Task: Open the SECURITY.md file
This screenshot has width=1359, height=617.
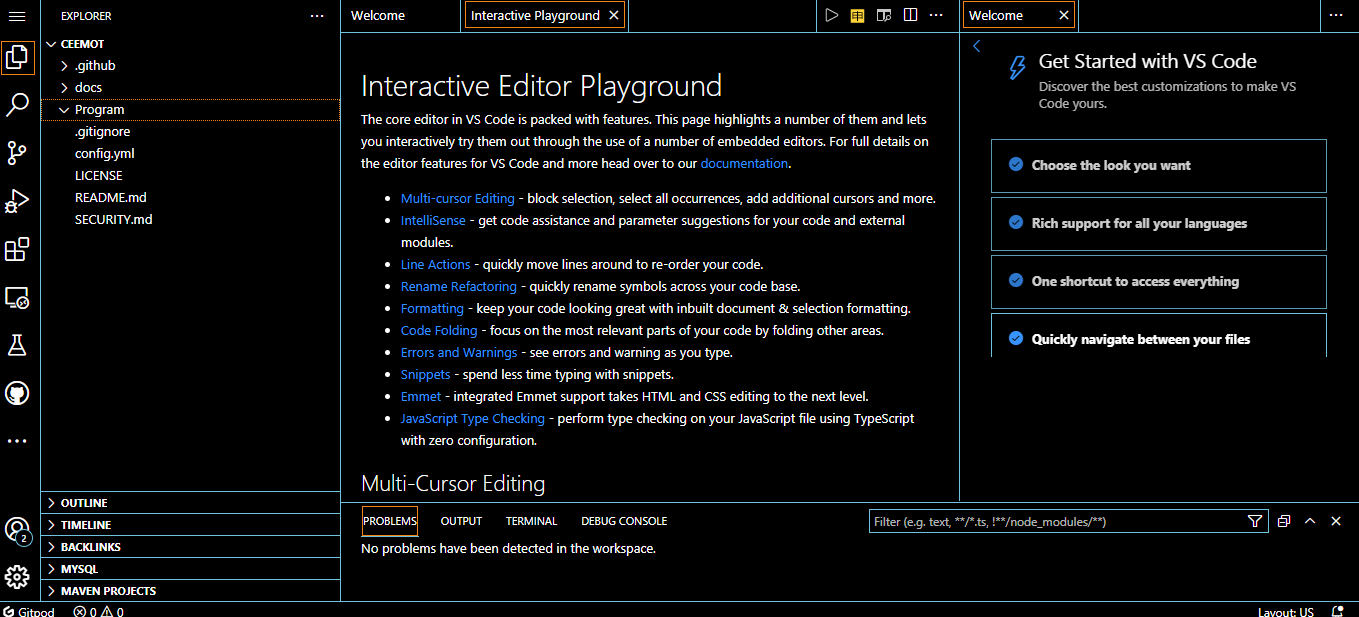Action: point(190,220)
